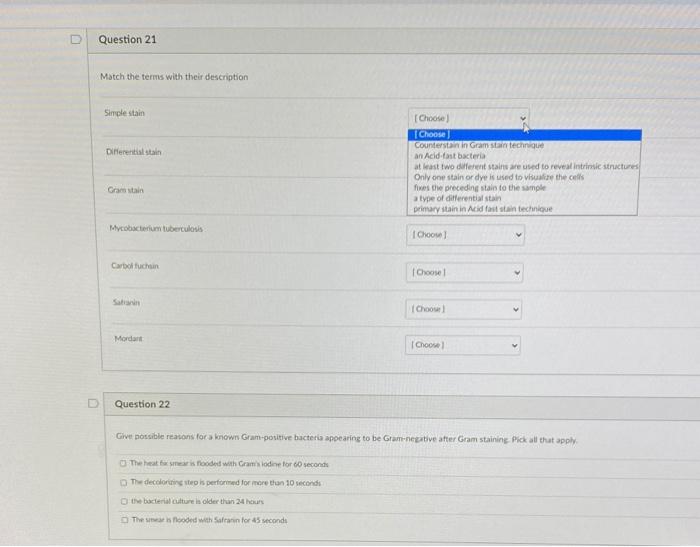Open the Safranin answer dropdown

(x=463, y=309)
